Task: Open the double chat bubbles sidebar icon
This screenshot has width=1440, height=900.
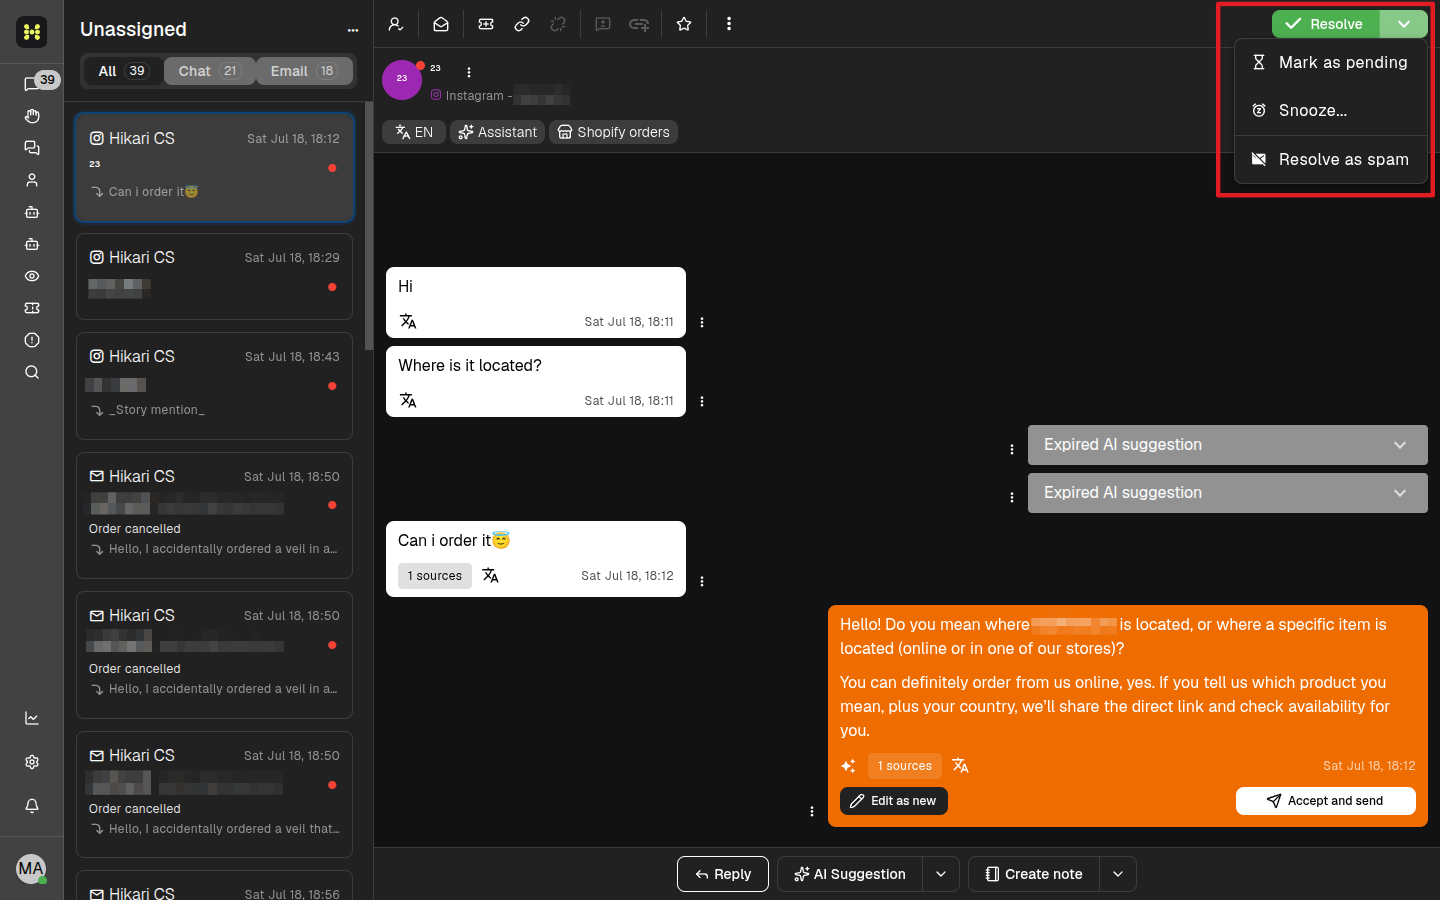Action: [32, 148]
